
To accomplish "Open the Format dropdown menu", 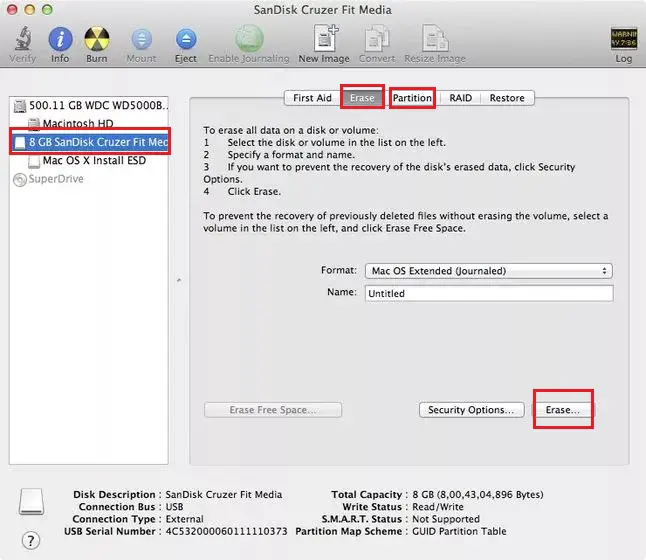I will pos(489,271).
